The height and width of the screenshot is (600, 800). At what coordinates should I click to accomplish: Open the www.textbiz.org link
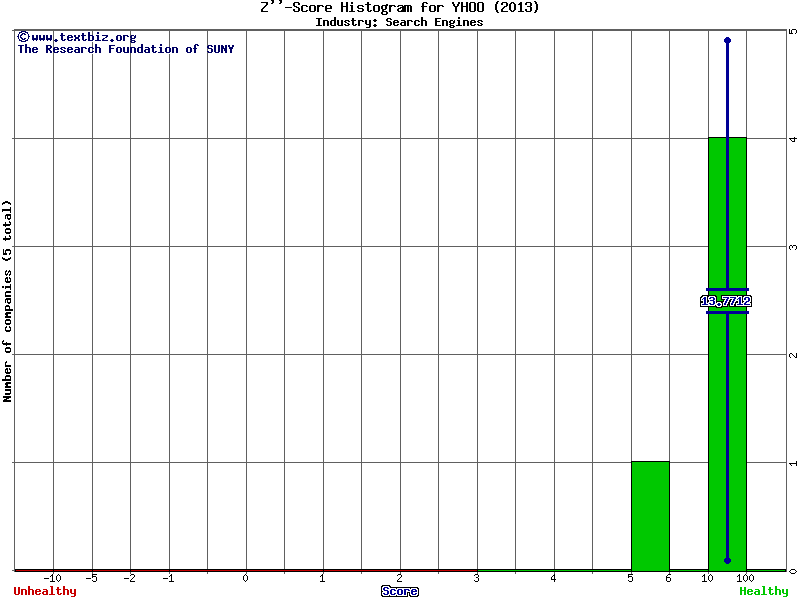83,37
